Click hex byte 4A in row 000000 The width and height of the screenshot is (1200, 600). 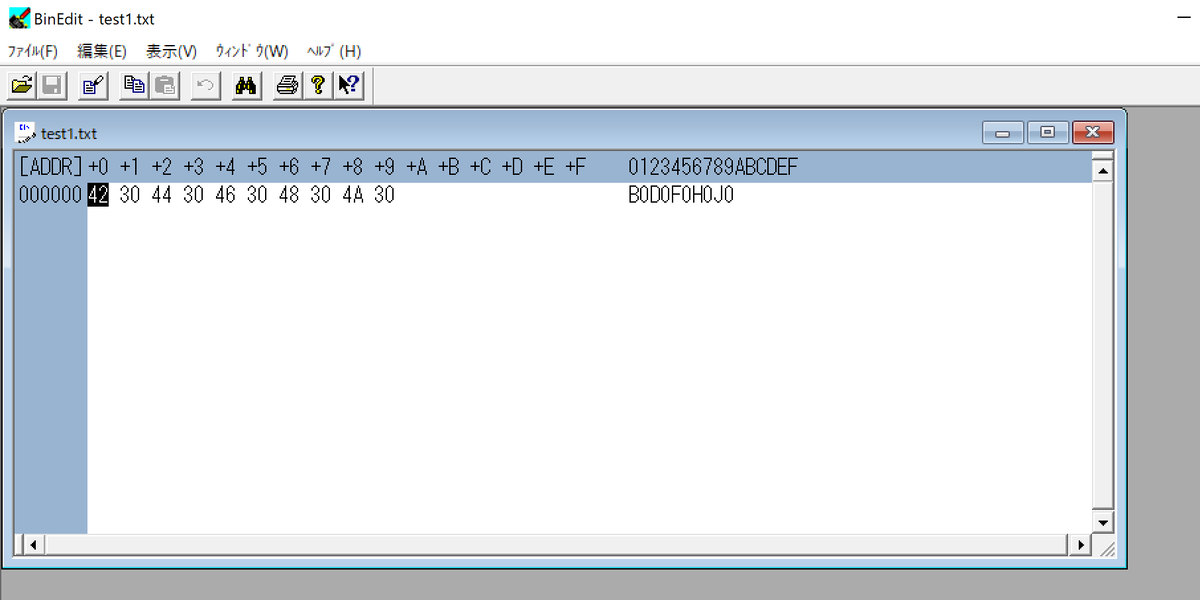click(353, 195)
